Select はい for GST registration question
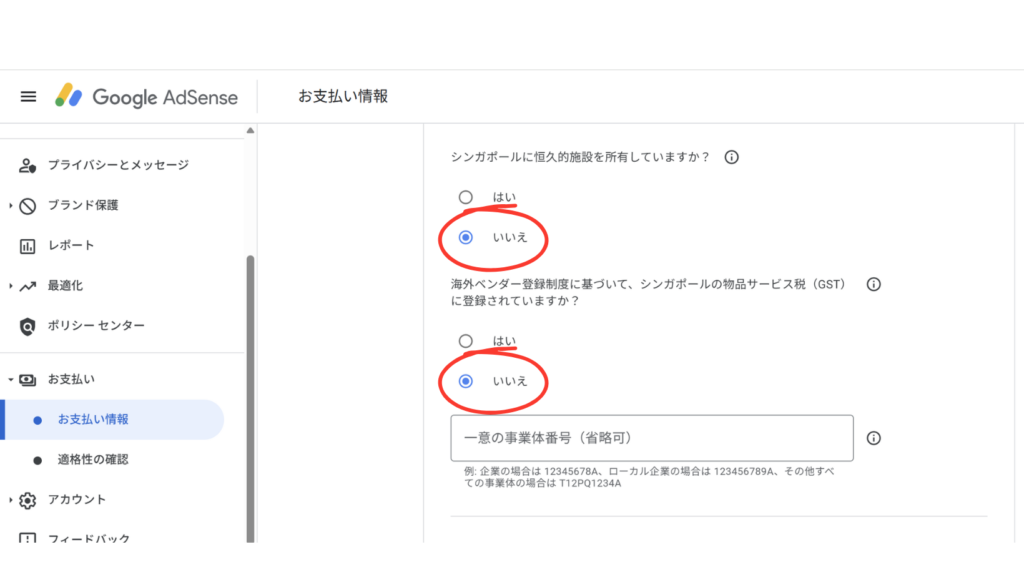The width and height of the screenshot is (1024, 577). 466,341
